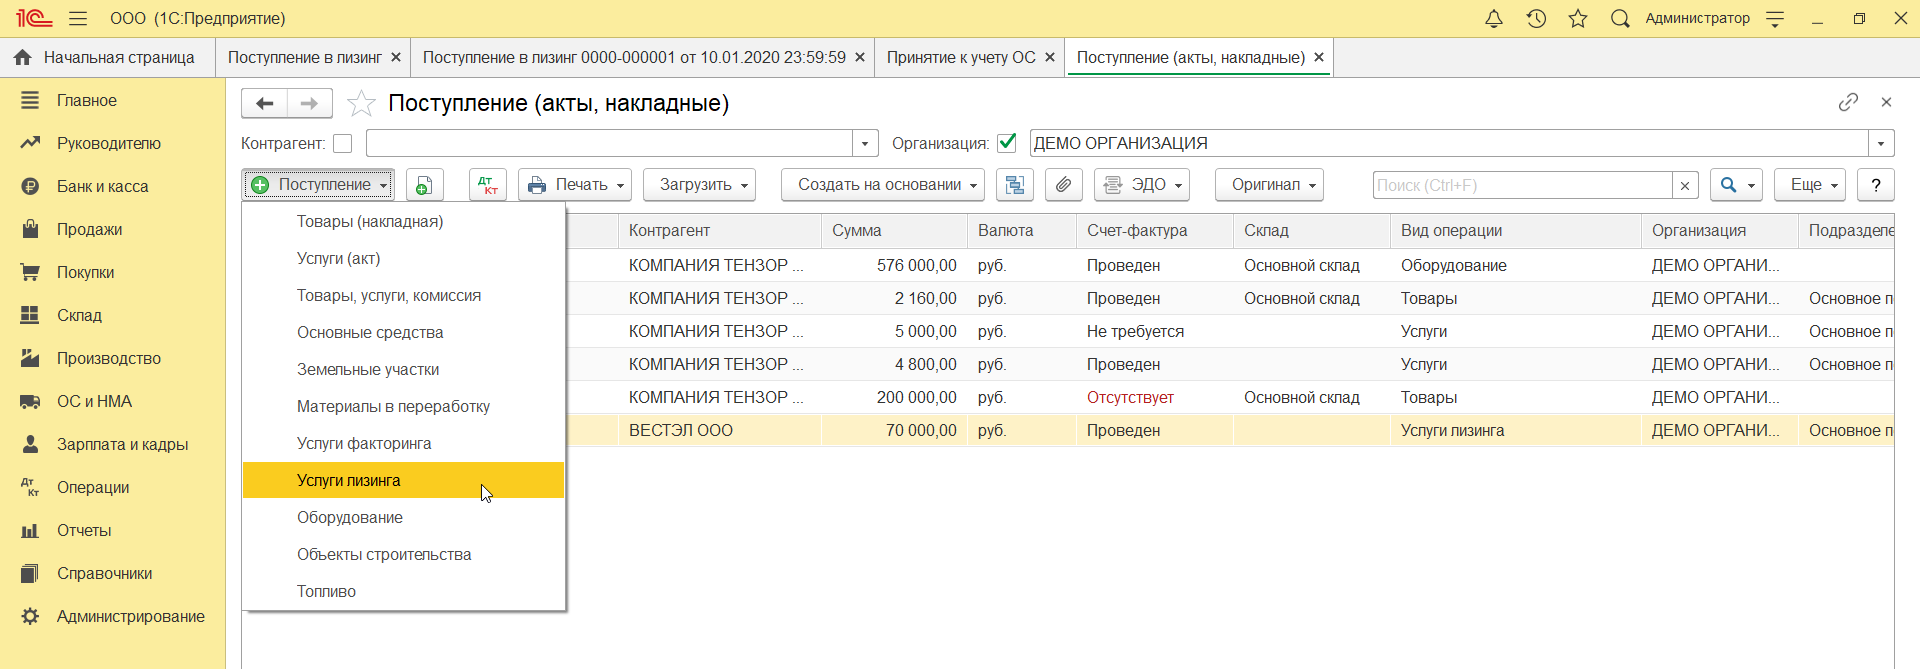This screenshot has height=669, width=1920.
Task: Open notifications bell icon
Action: click(1494, 19)
